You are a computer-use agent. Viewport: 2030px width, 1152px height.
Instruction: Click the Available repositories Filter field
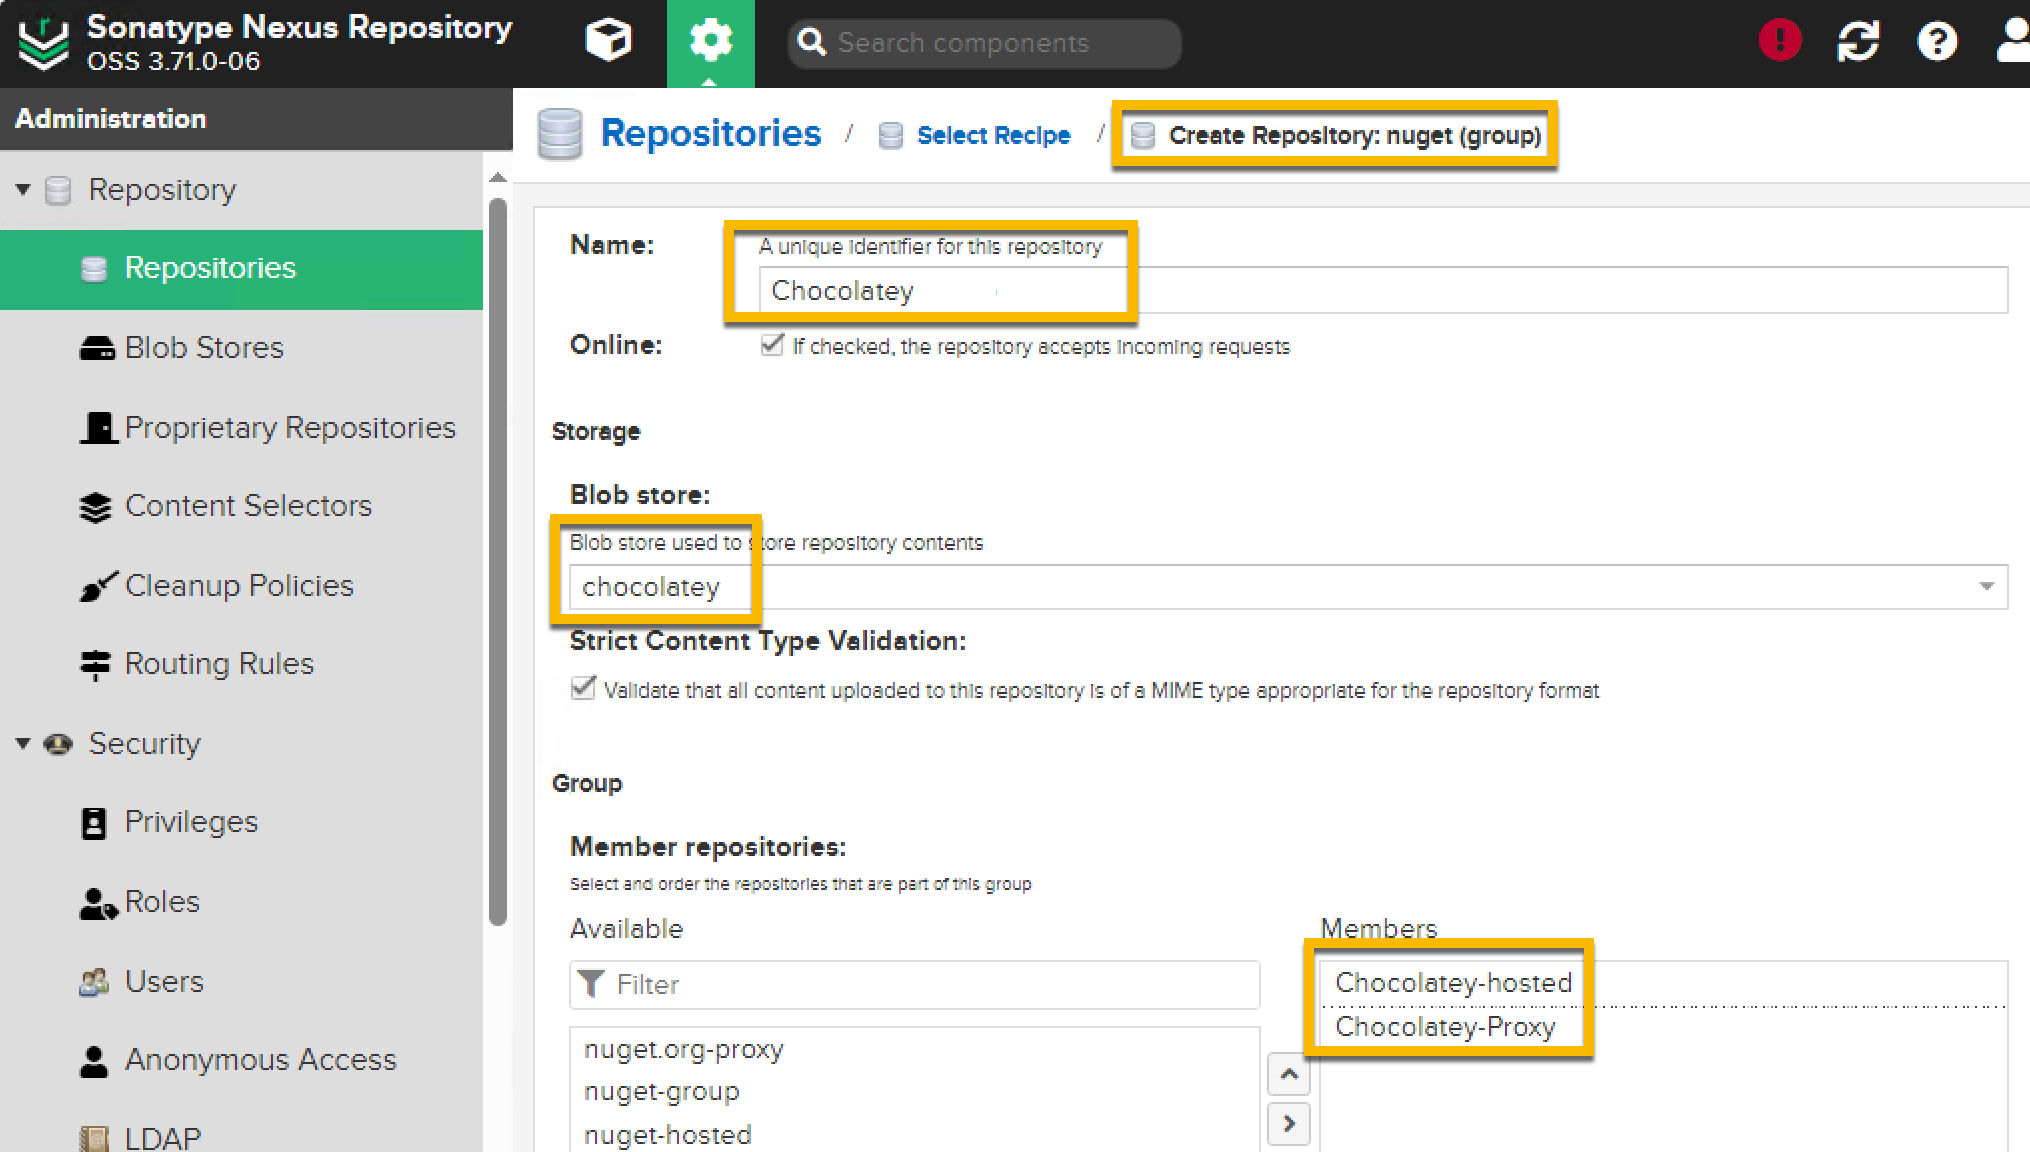(x=915, y=985)
